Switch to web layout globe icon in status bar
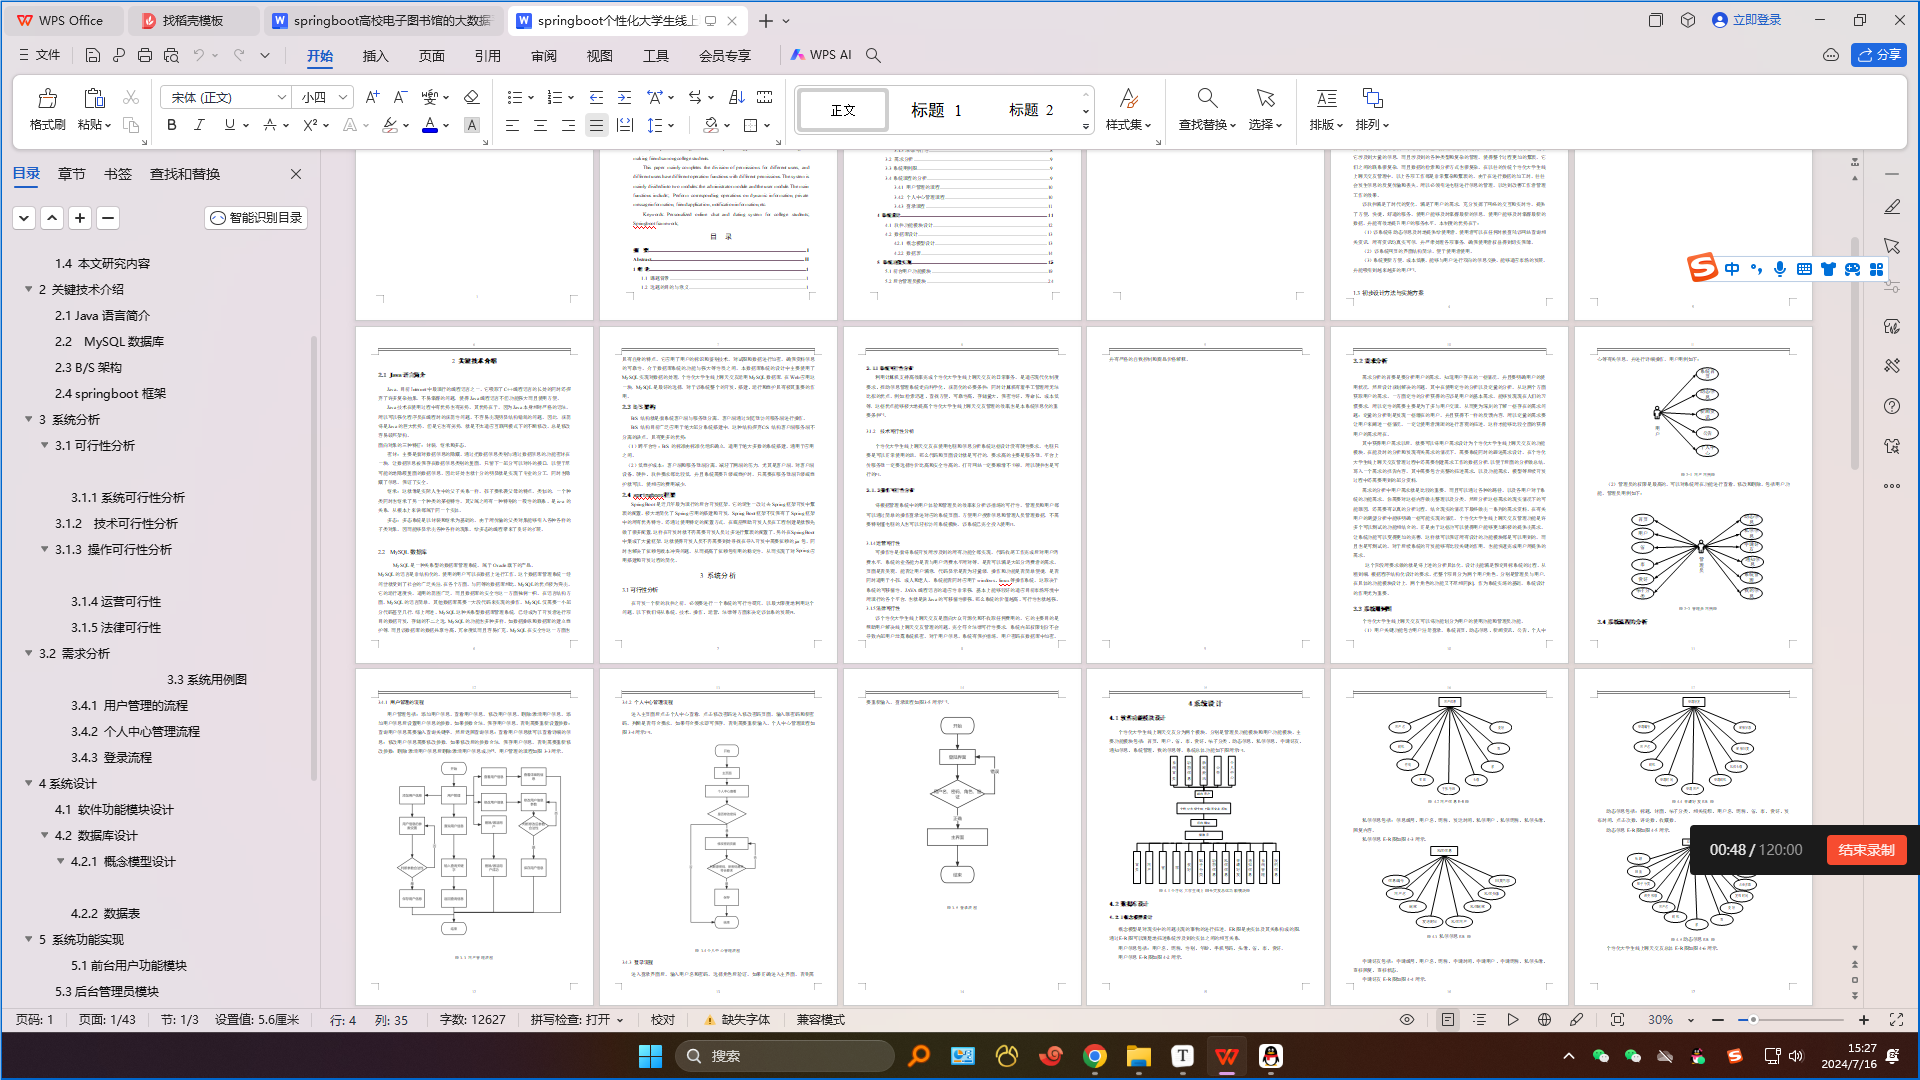 1544,1020
